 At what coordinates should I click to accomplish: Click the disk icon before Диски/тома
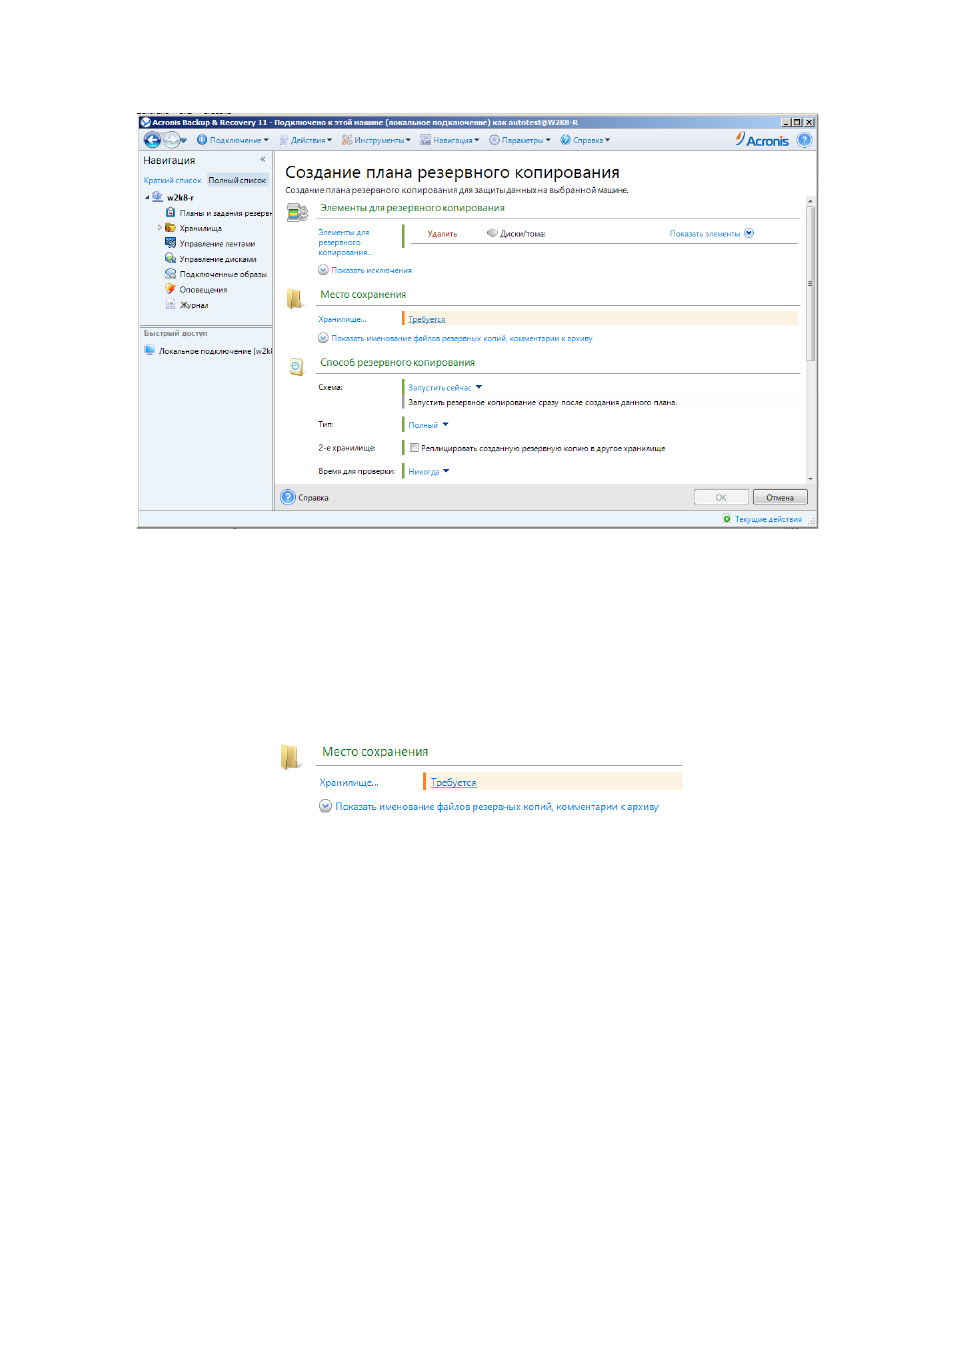[x=492, y=233]
